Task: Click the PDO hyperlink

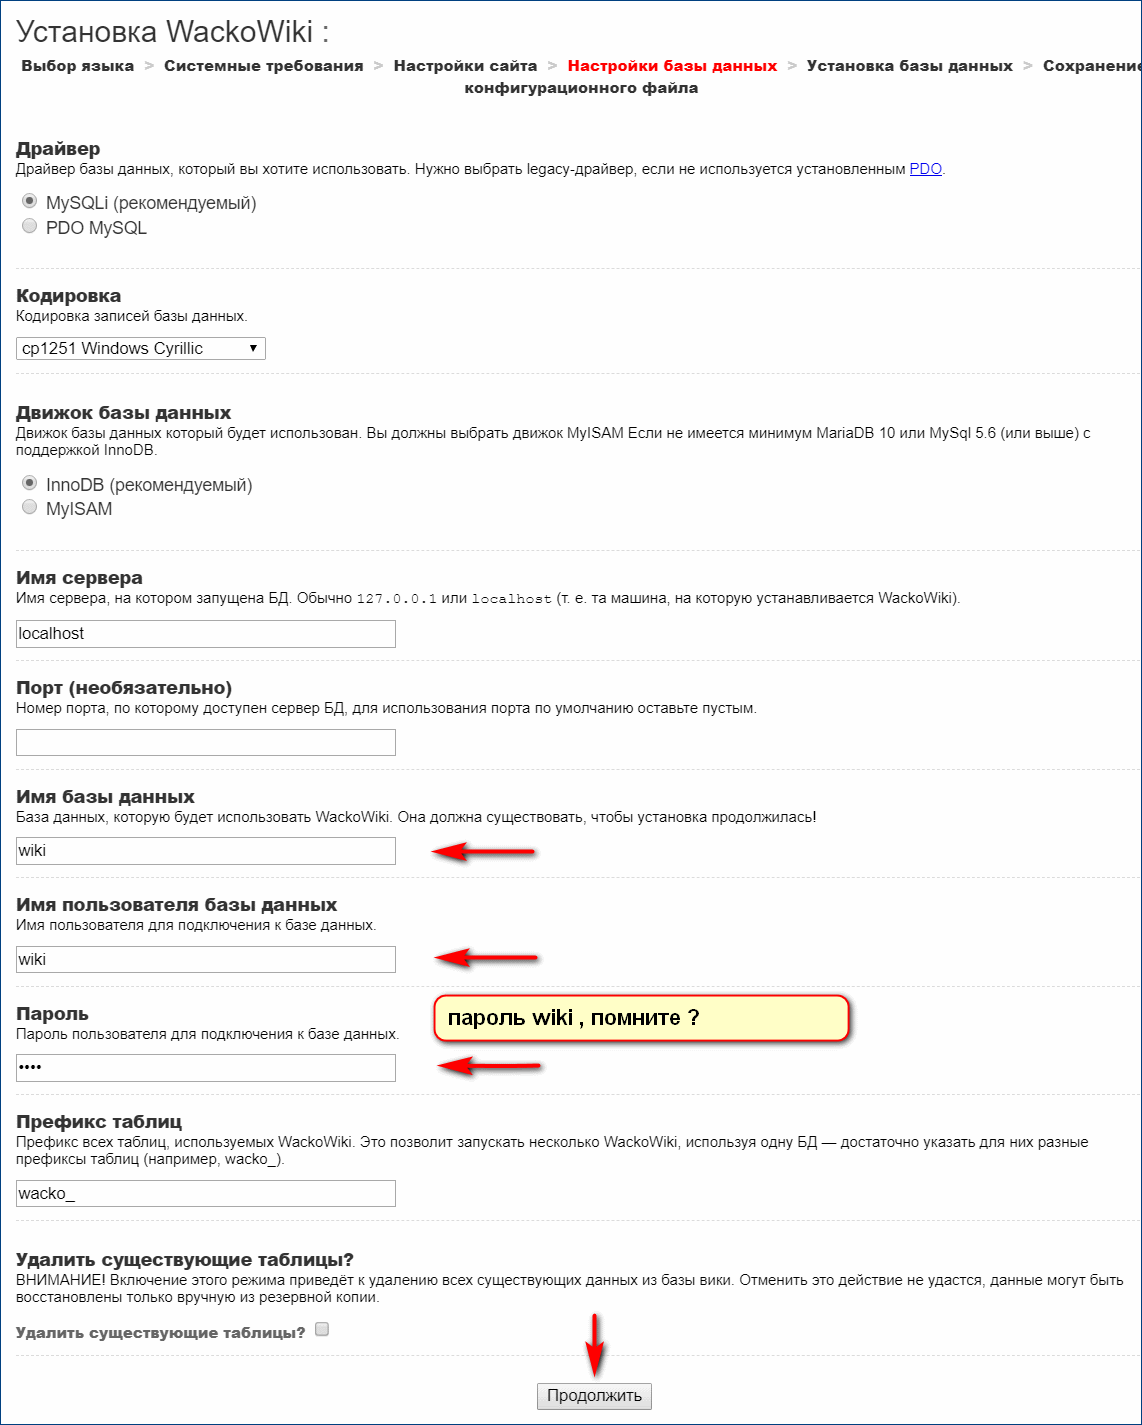Action: [x=925, y=169]
